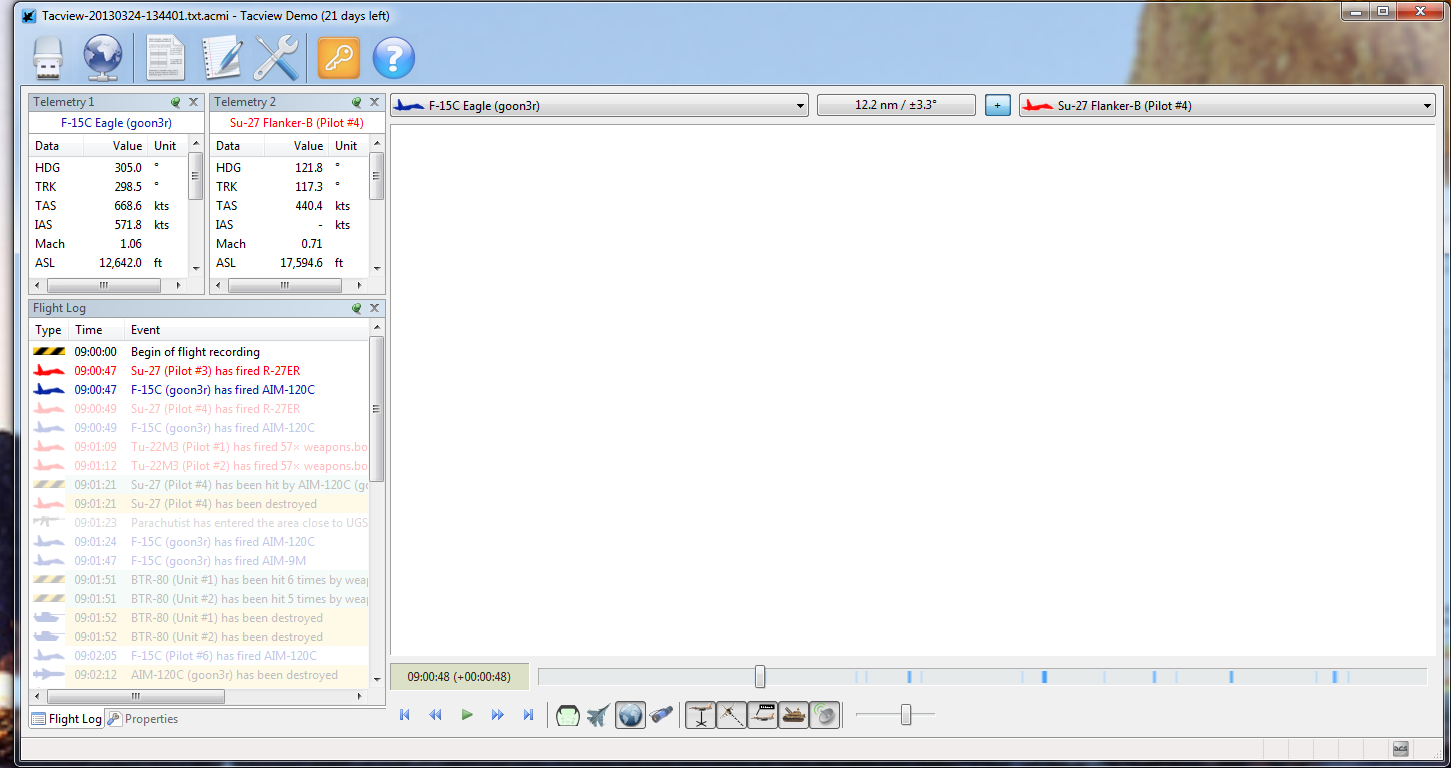Image resolution: width=1451 pixels, height=768 pixels.
Task: Click the blue telescope view icon
Action: pos(661,715)
